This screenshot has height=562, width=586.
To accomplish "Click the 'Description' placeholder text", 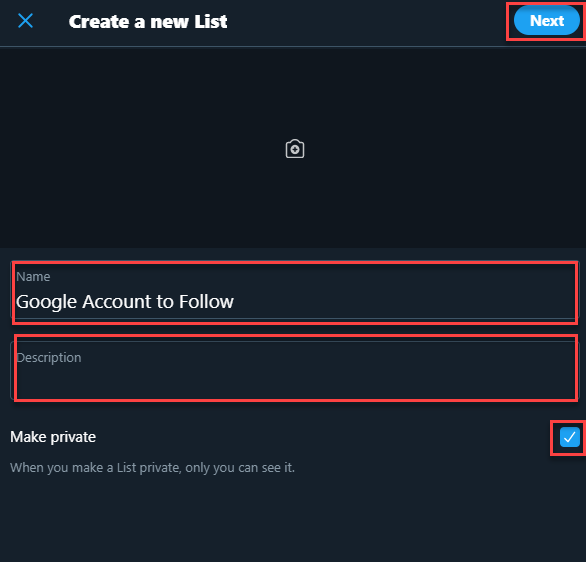I will coord(49,358).
